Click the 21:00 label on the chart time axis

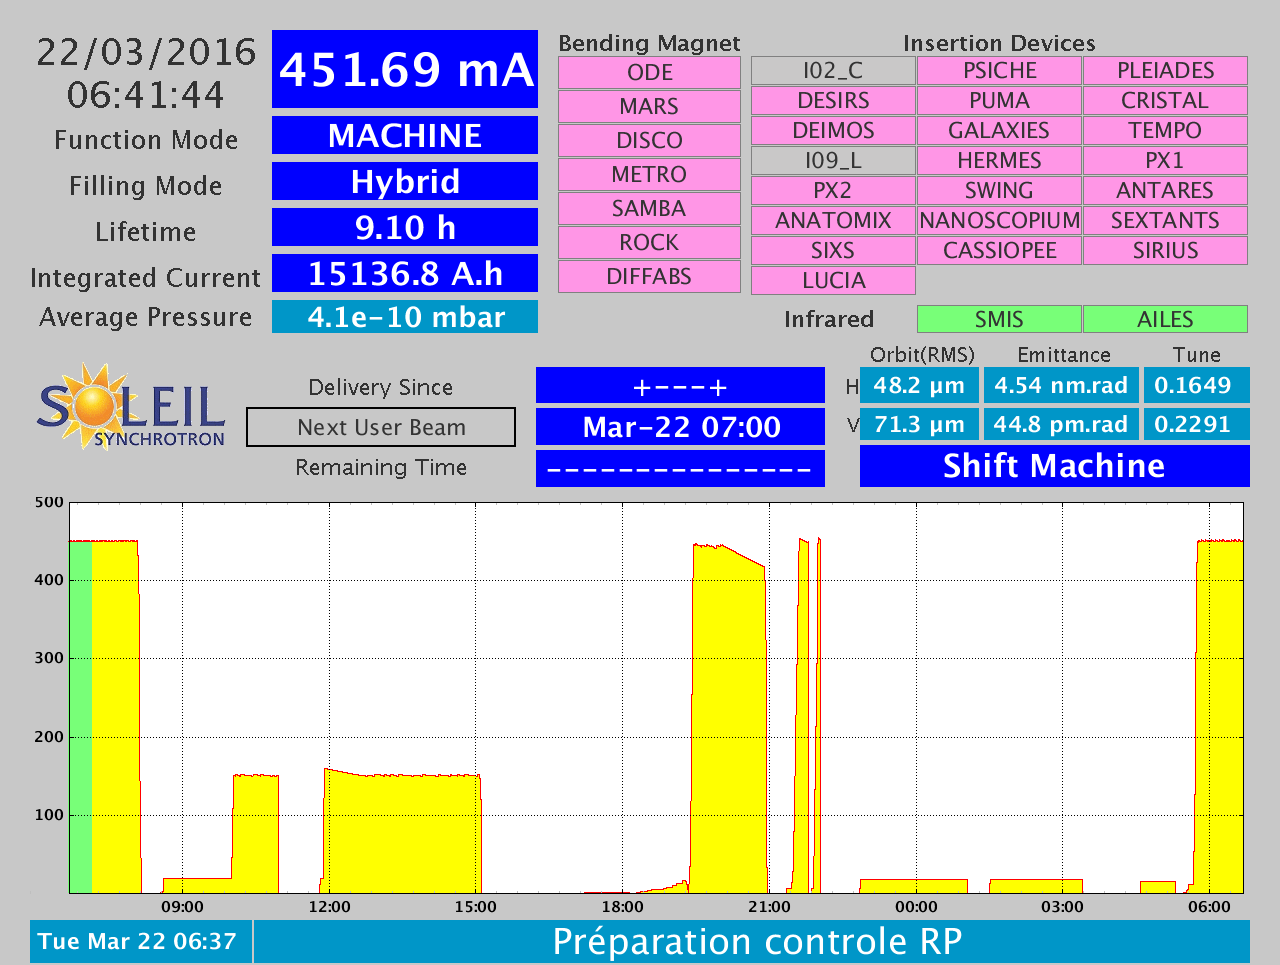point(769,907)
